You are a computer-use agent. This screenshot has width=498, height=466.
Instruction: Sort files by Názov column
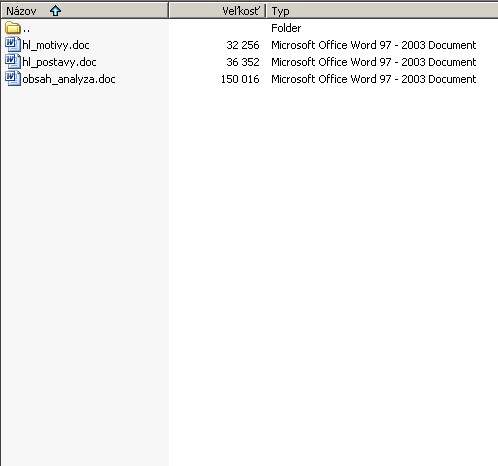click(84, 11)
